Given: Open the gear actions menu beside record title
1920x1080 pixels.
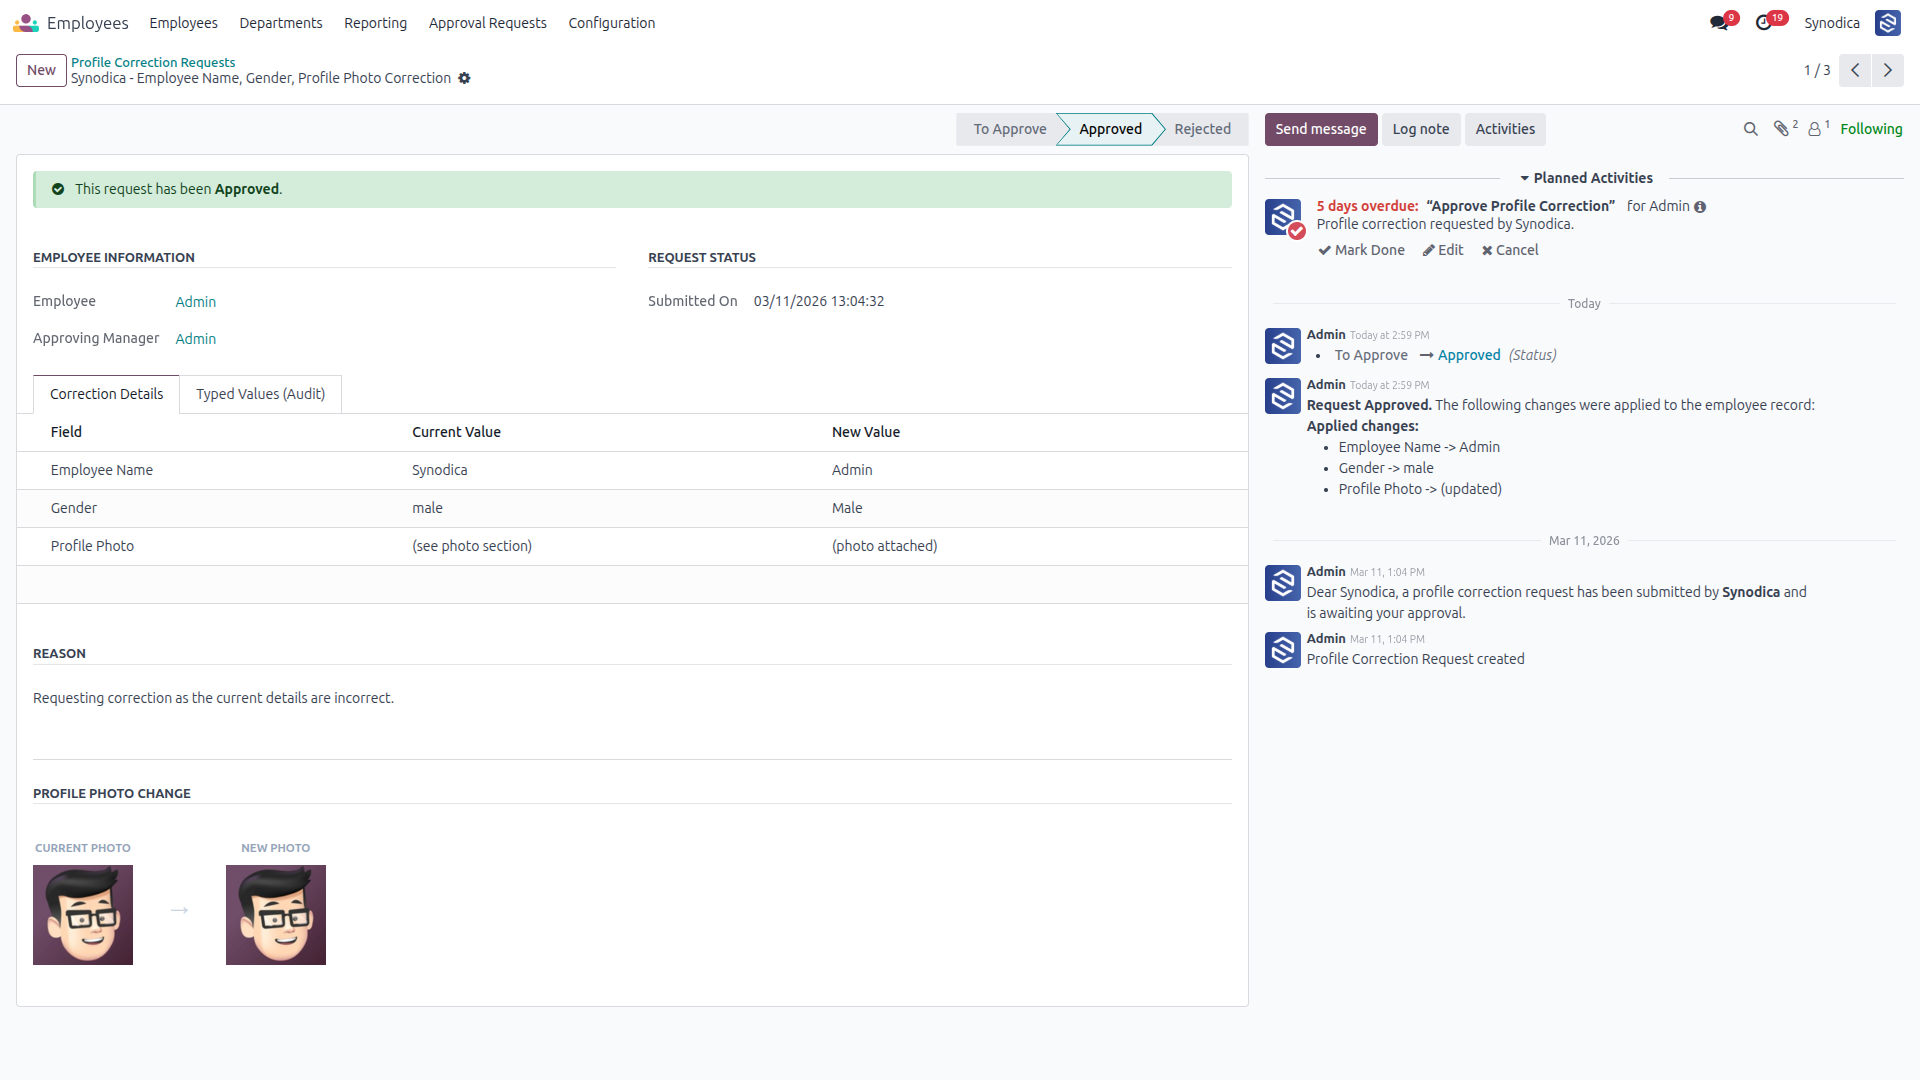Looking at the screenshot, I should point(464,78).
